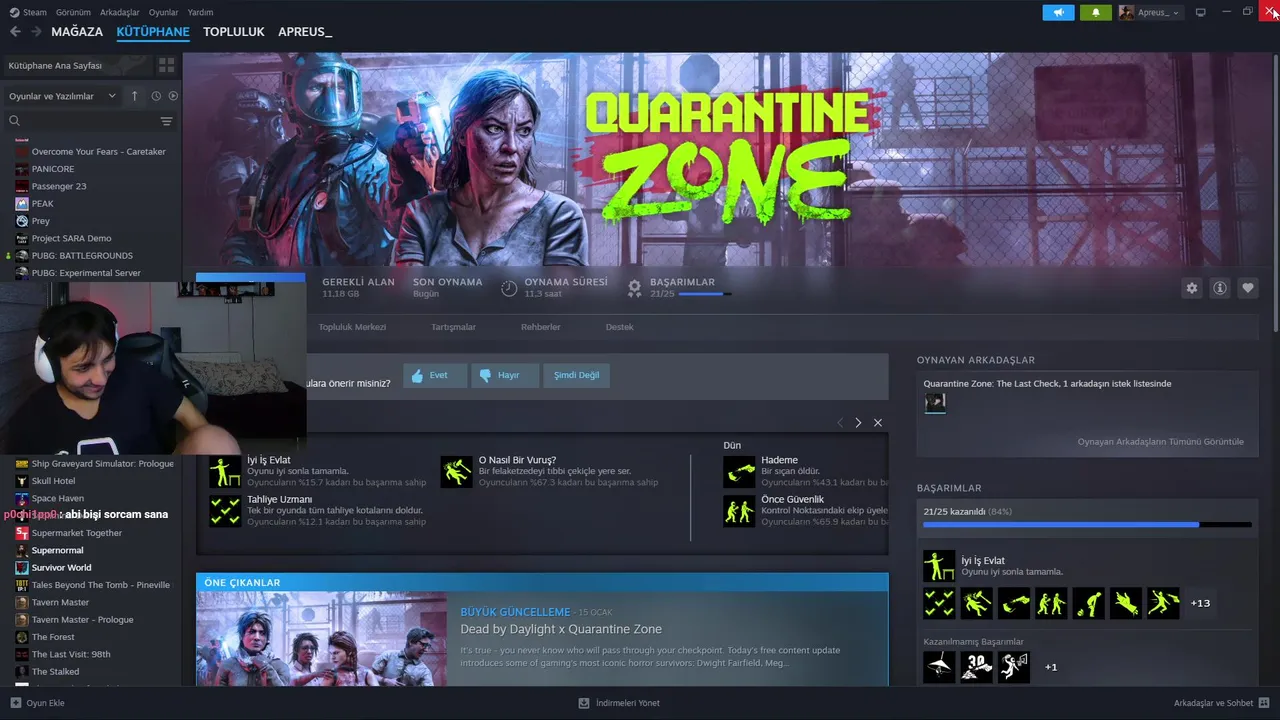Open Oynayan Arkadaşların Tümünü Görüntüle link
Image resolution: width=1280 pixels, height=720 pixels.
tap(1160, 441)
